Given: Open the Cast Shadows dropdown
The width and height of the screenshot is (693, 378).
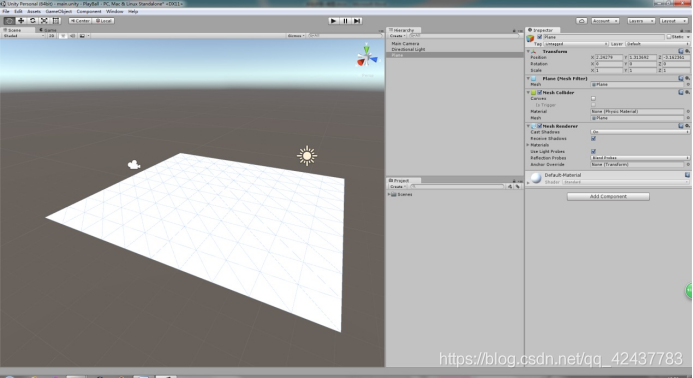Looking at the screenshot, I should pyautogui.click(x=640, y=132).
